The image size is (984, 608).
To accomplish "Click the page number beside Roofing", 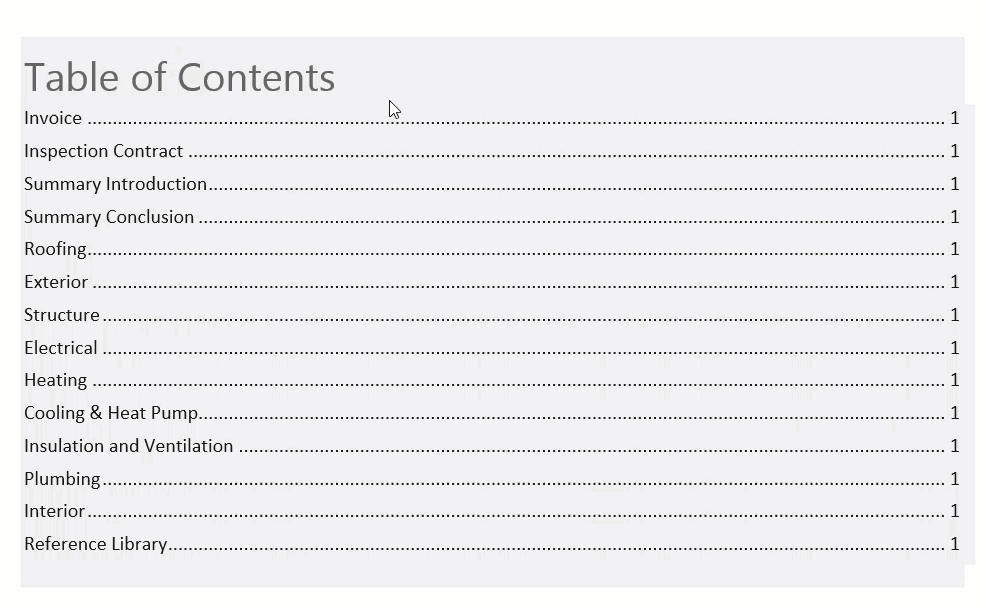I will pyautogui.click(x=955, y=249).
